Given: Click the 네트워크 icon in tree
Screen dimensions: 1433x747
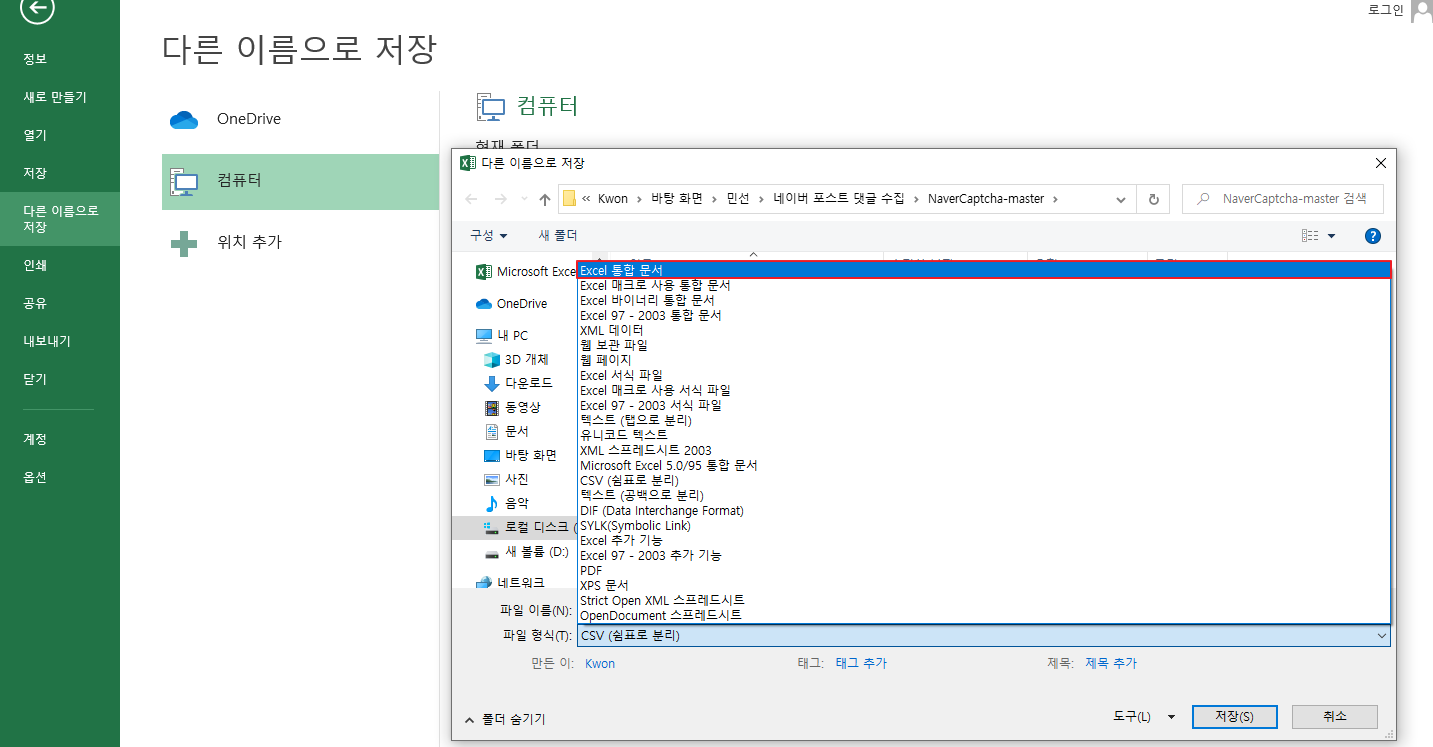Looking at the screenshot, I should [484, 583].
